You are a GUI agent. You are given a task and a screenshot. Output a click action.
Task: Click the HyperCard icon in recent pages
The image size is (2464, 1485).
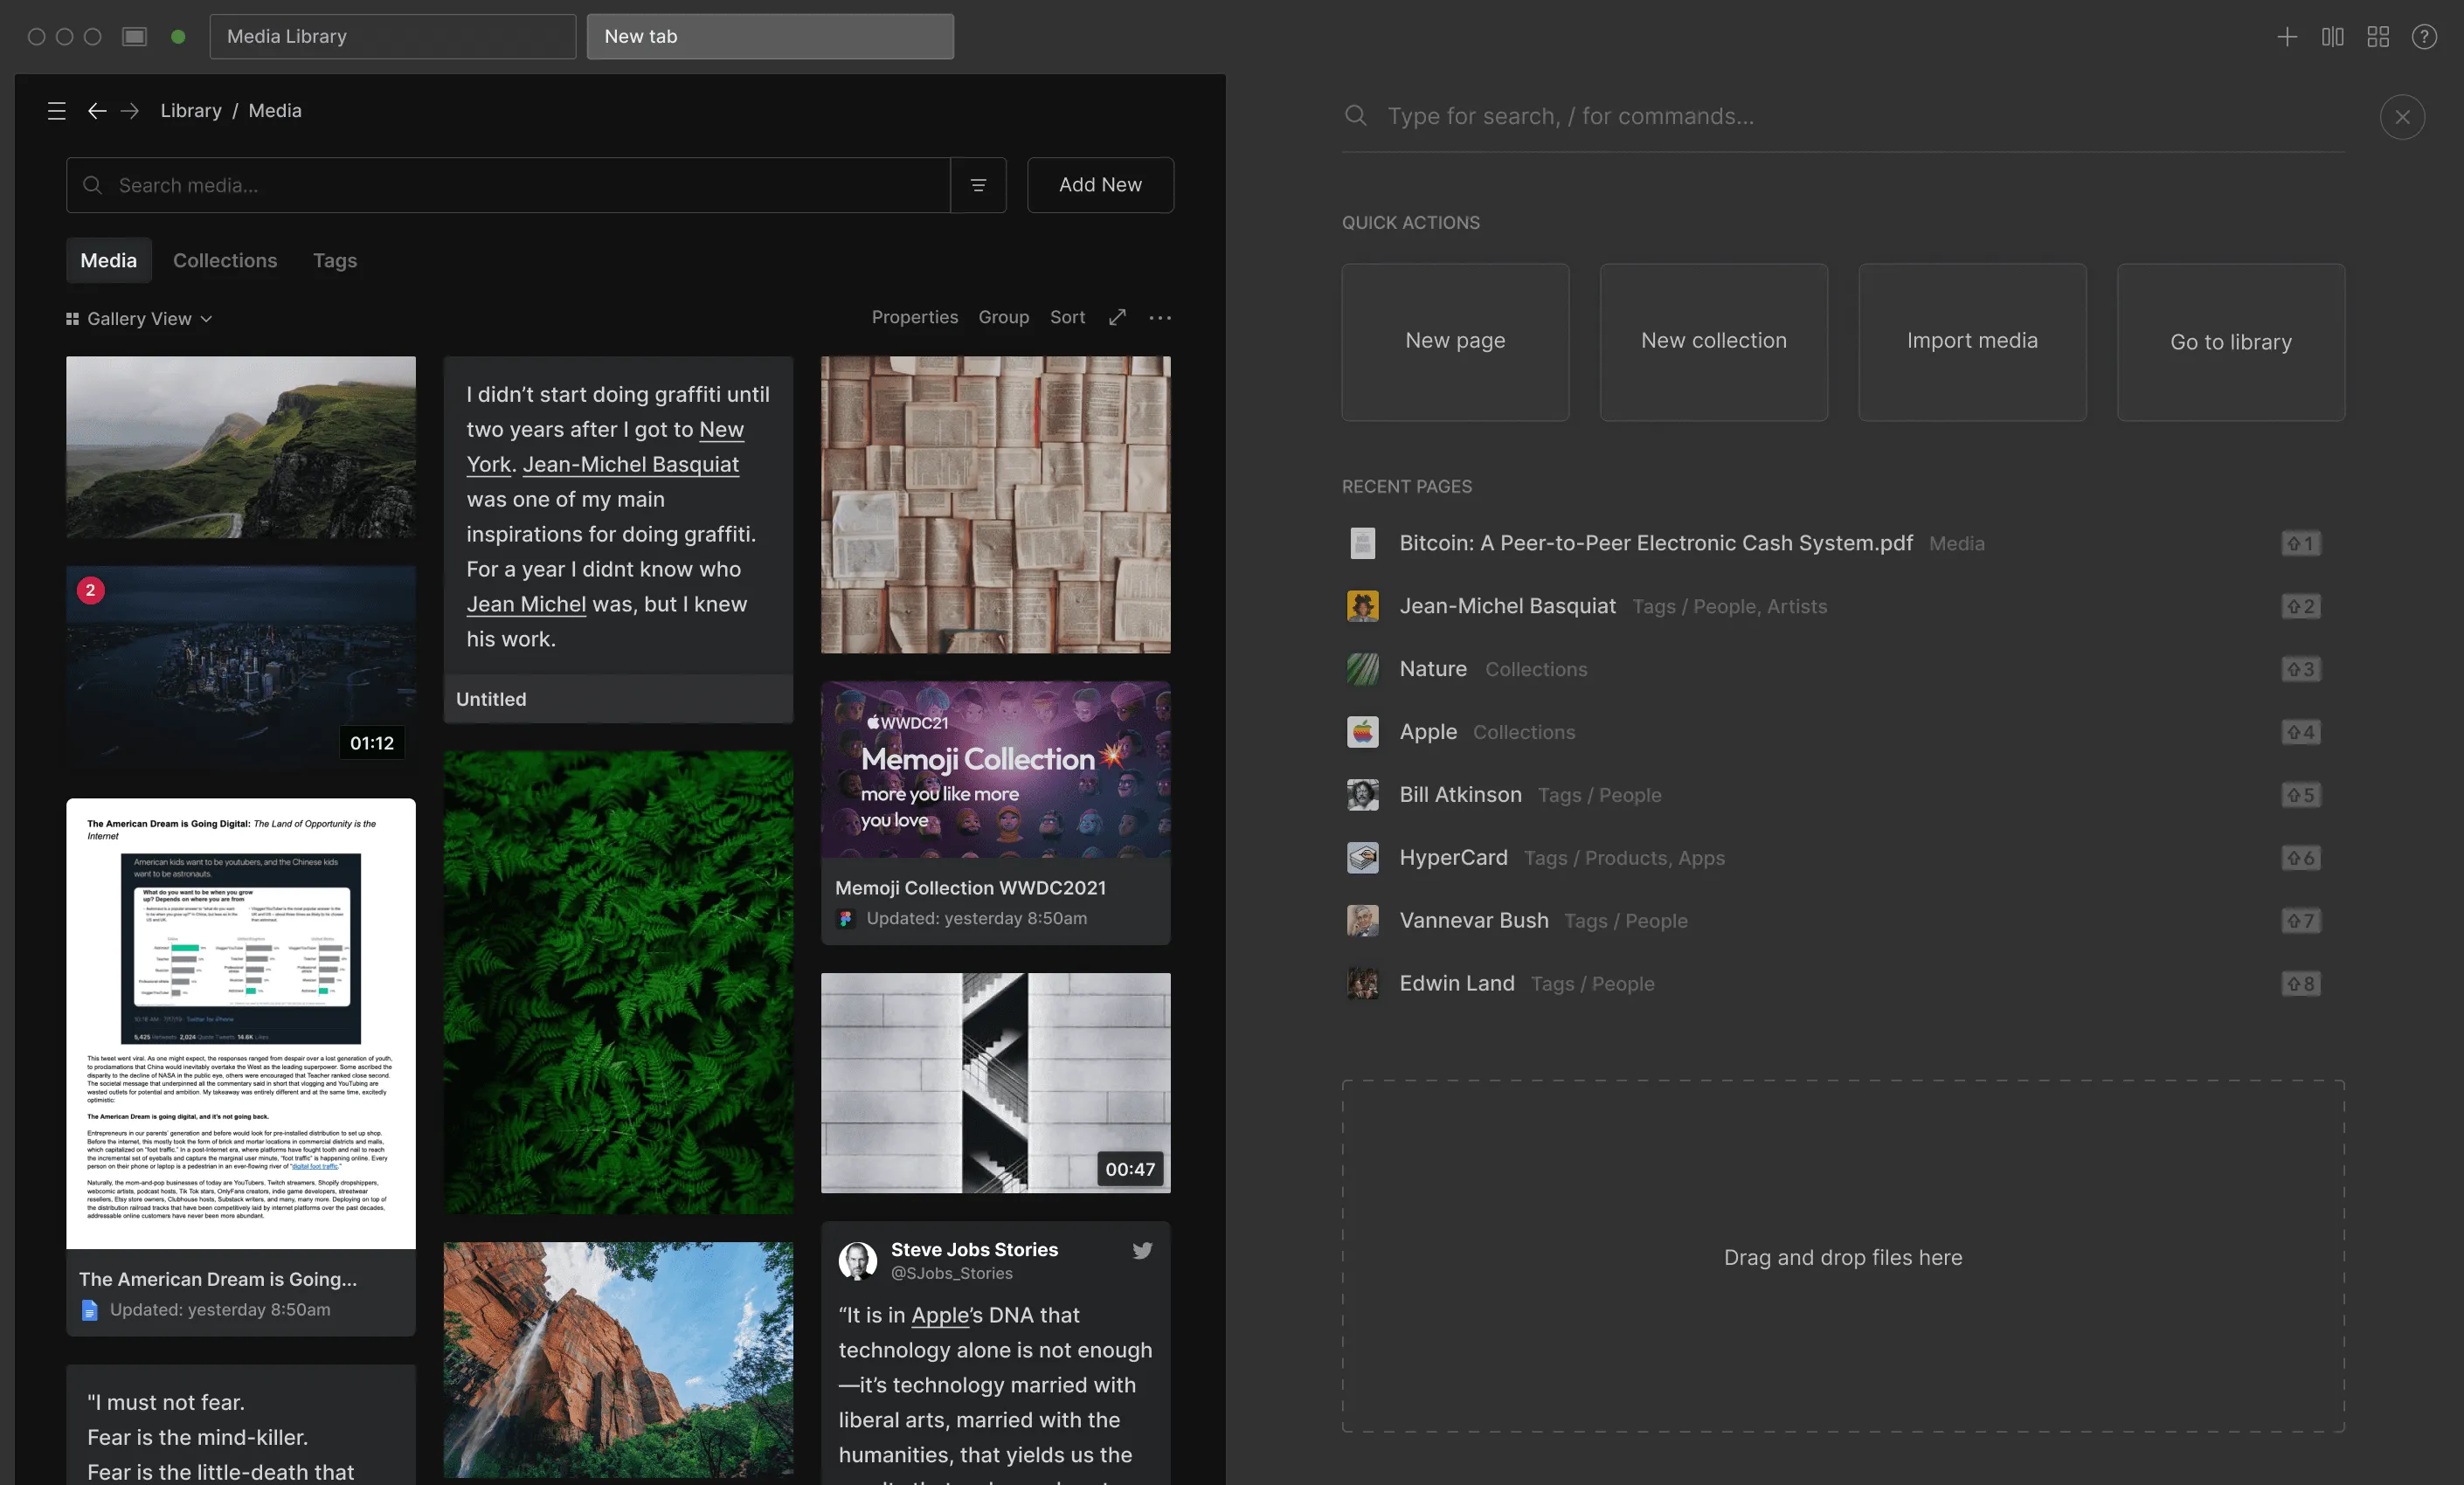pyautogui.click(x=1362, y=858)
